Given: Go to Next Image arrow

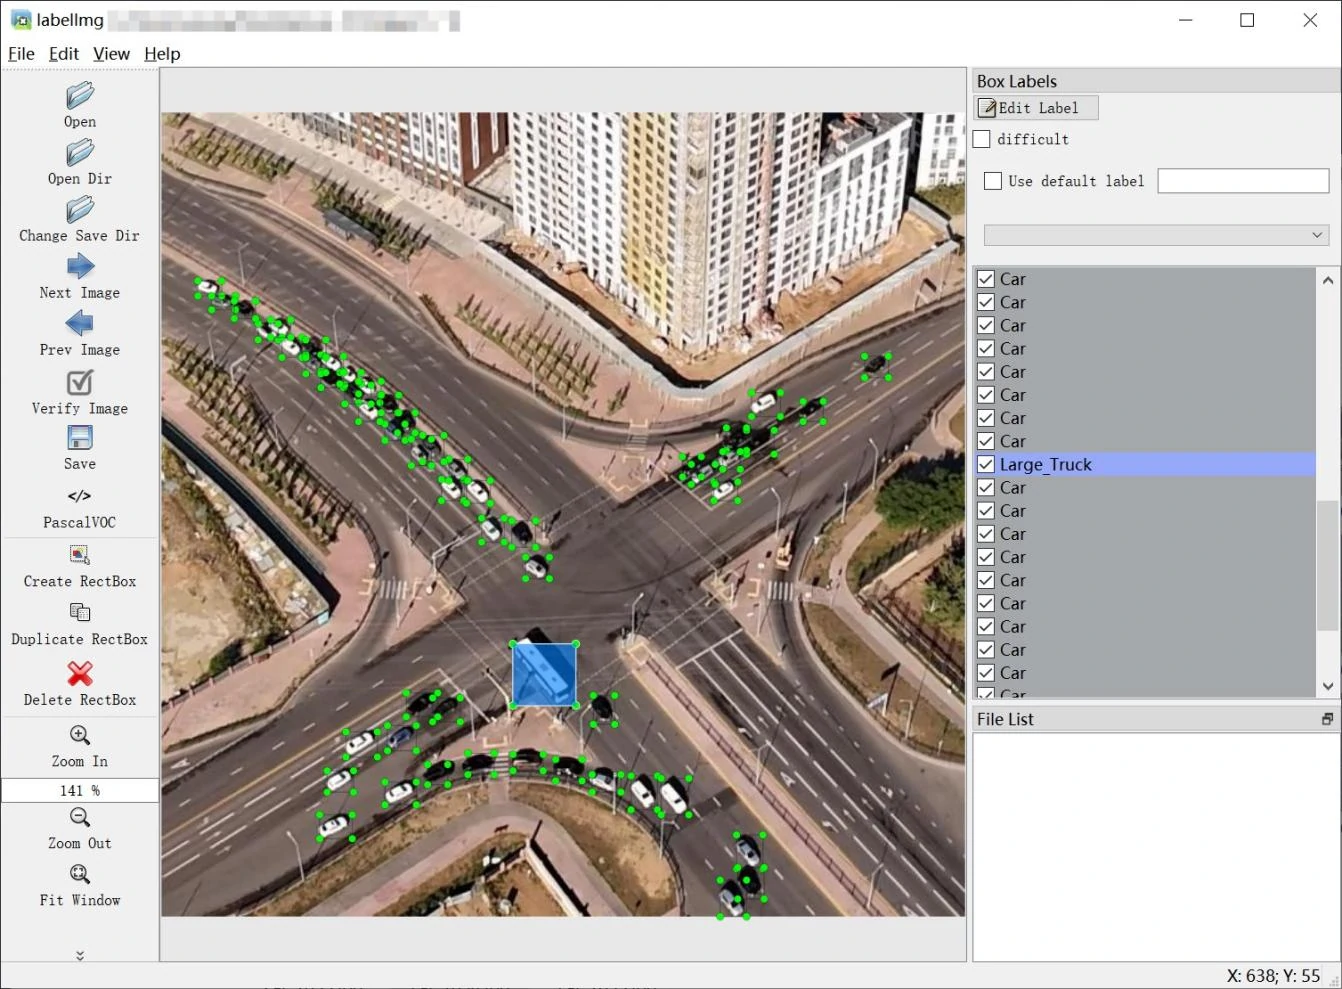Looking at the screenshot, I should pos(80,267).
